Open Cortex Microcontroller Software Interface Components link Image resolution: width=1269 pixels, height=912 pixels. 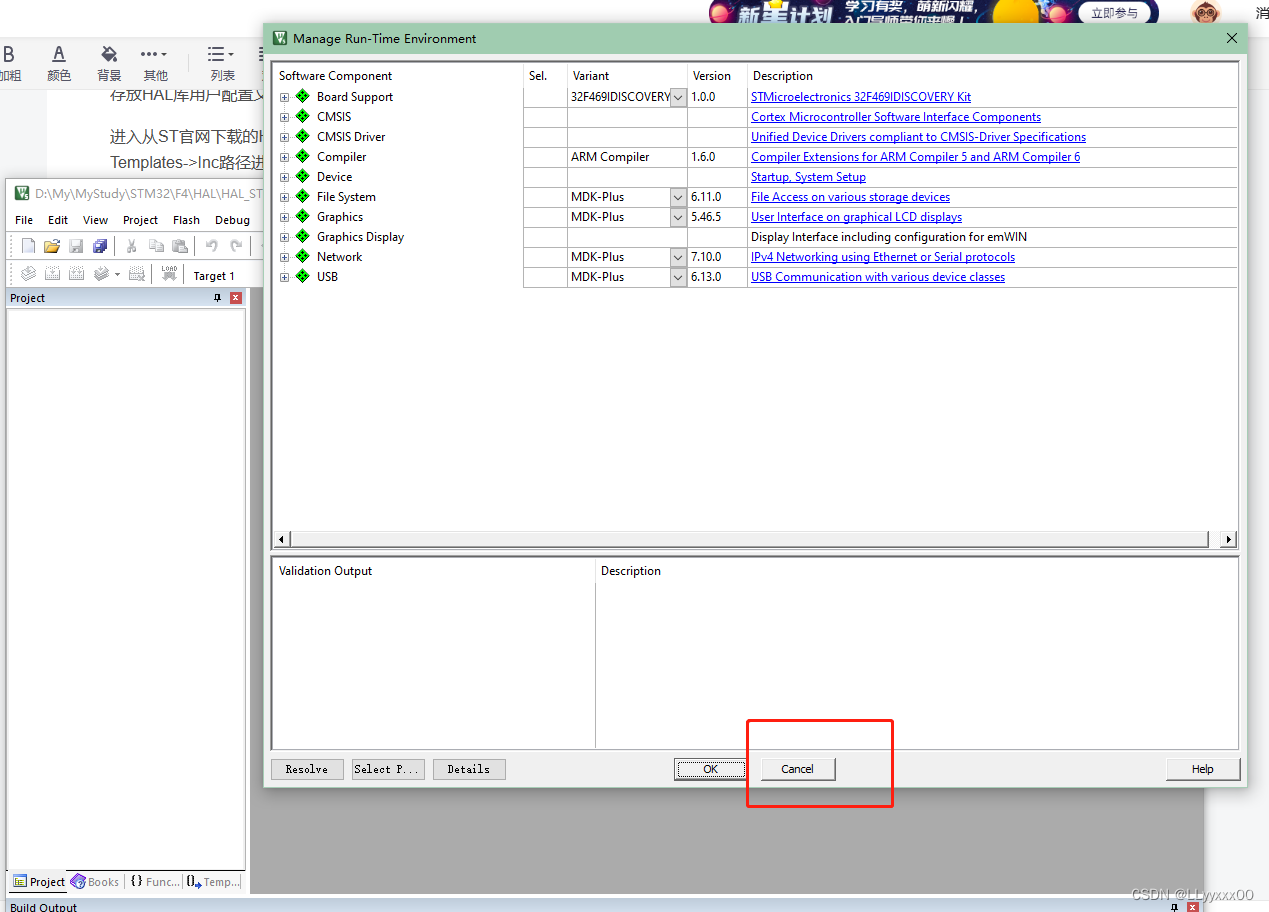pos(896,117)
